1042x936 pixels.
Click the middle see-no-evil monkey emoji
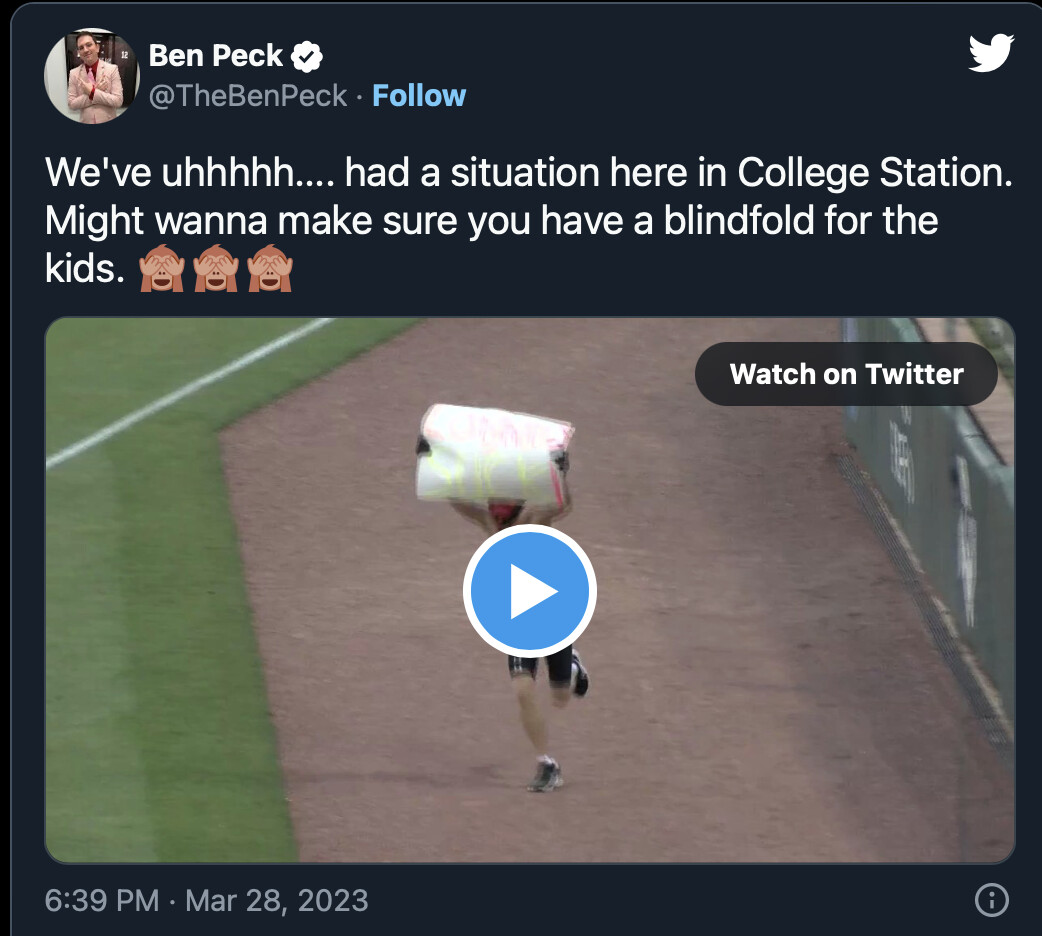pos(215,269)
